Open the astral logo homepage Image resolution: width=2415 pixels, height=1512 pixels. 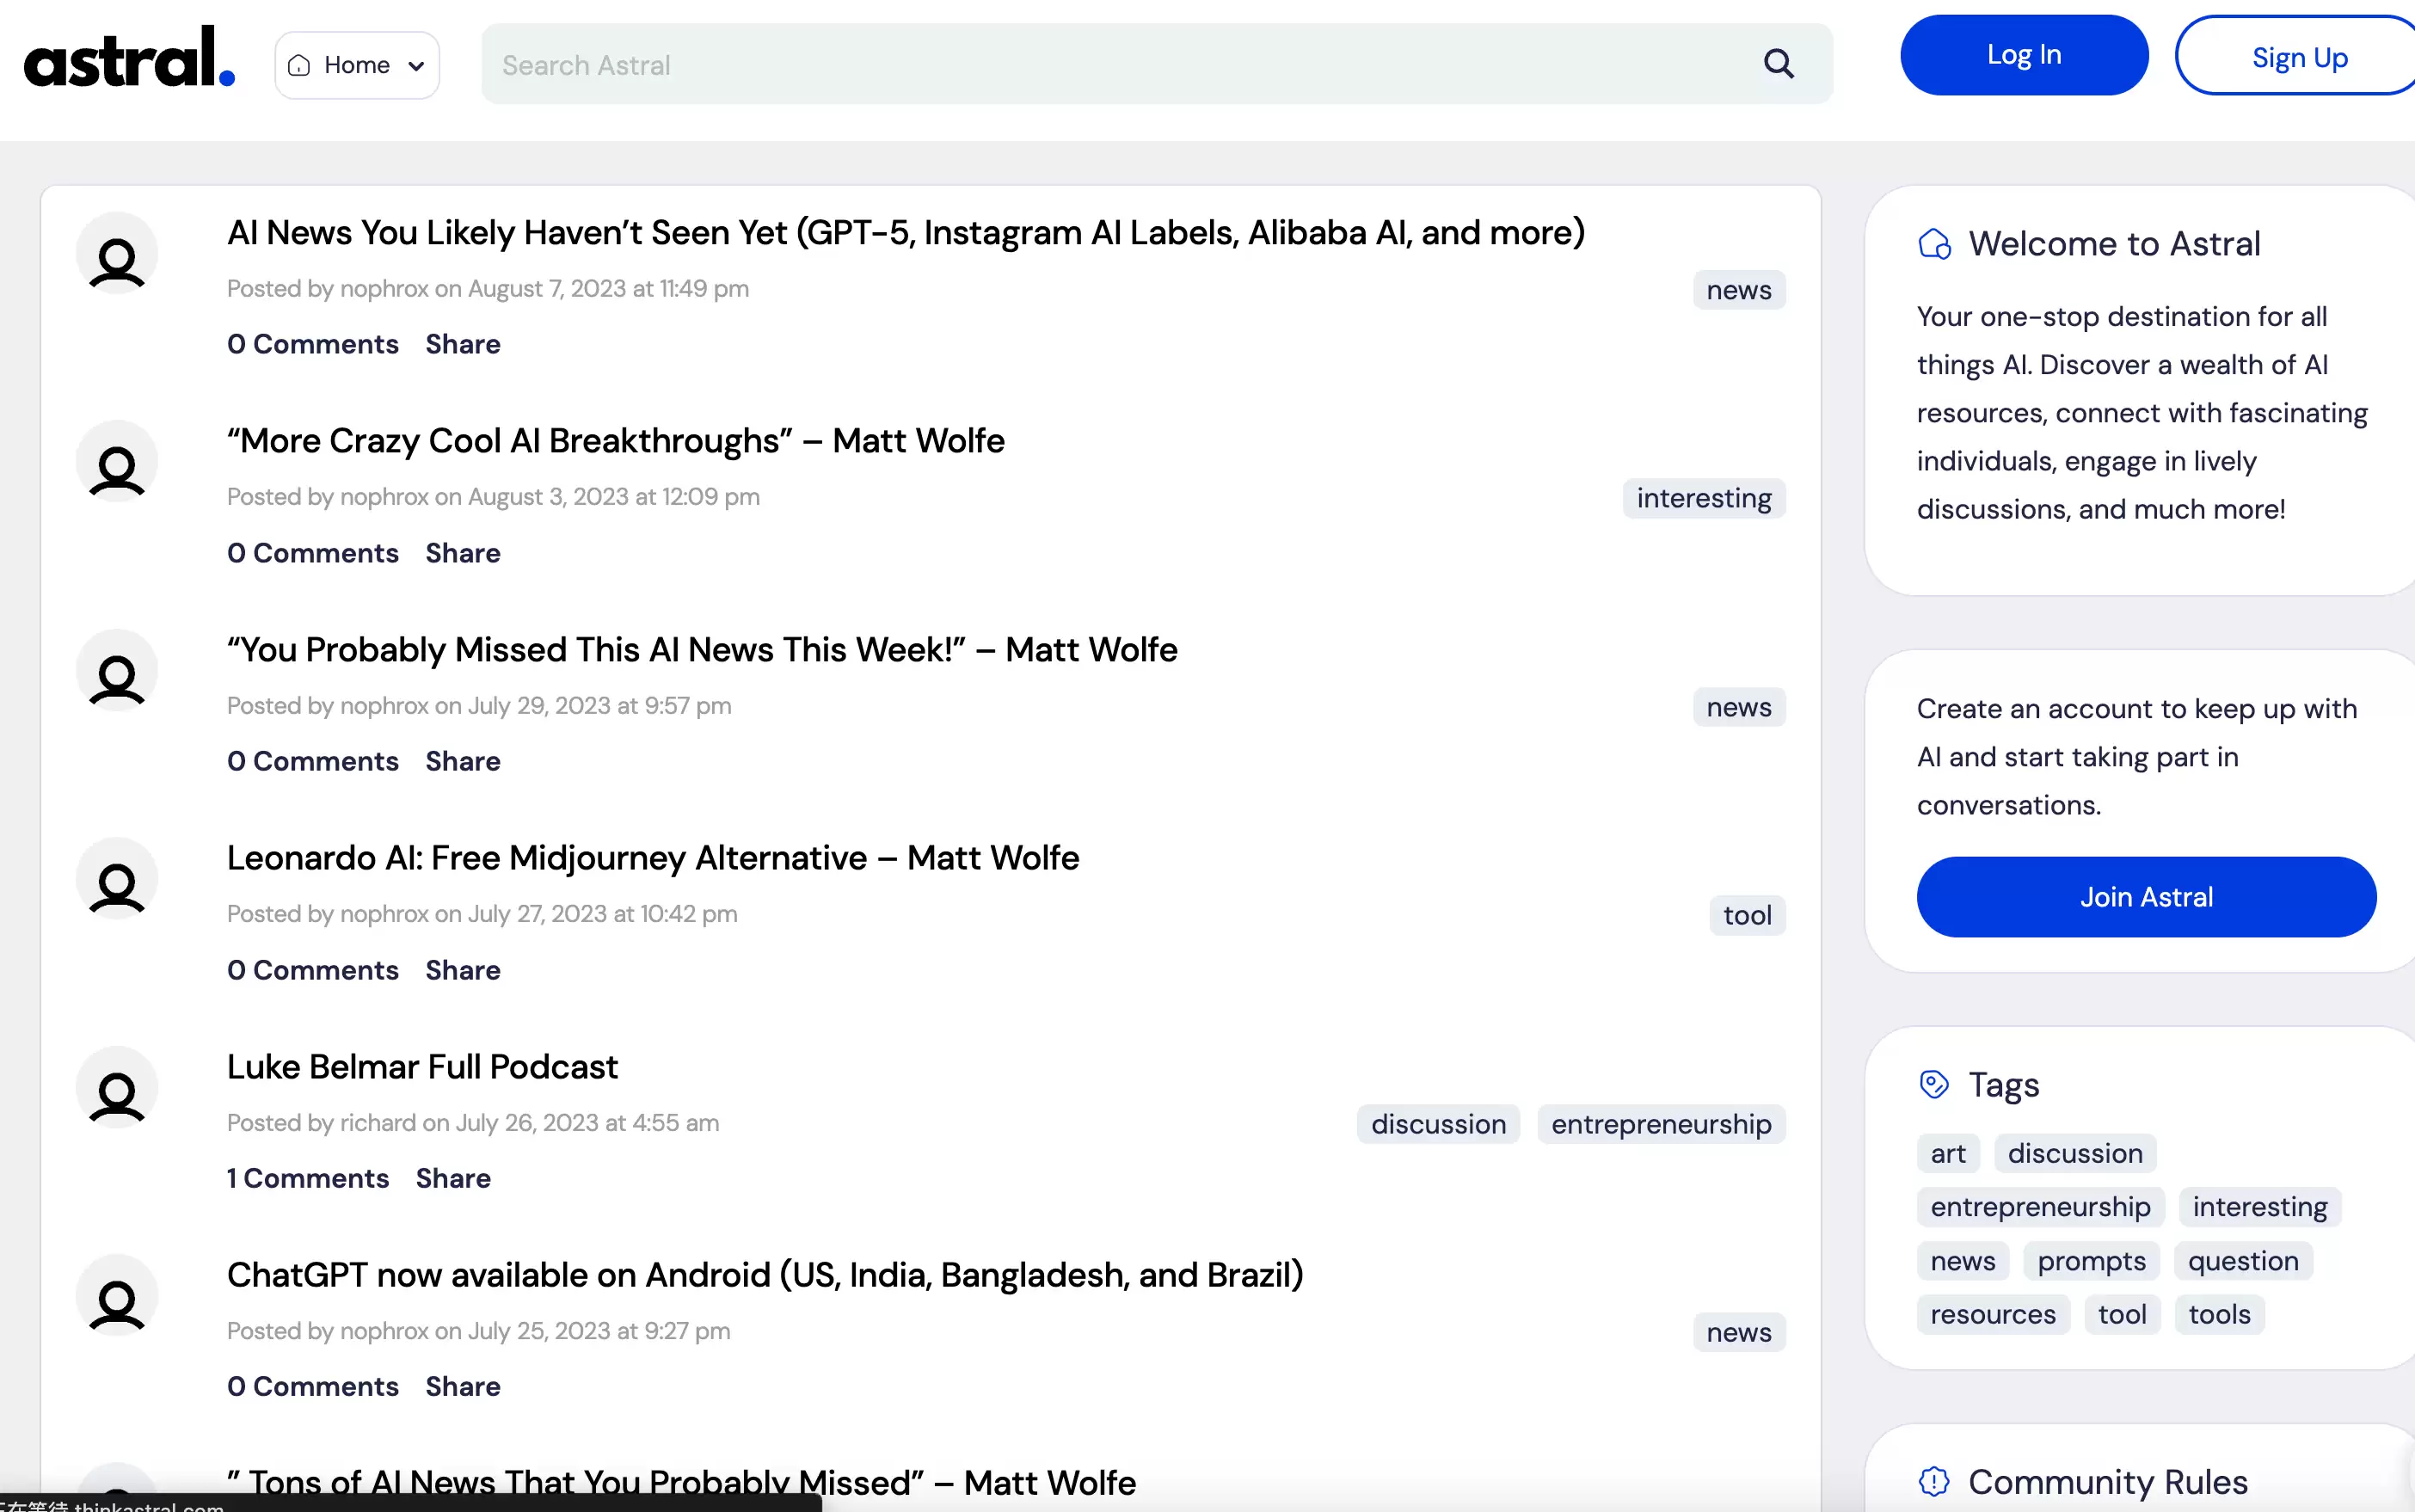point(129,57)
